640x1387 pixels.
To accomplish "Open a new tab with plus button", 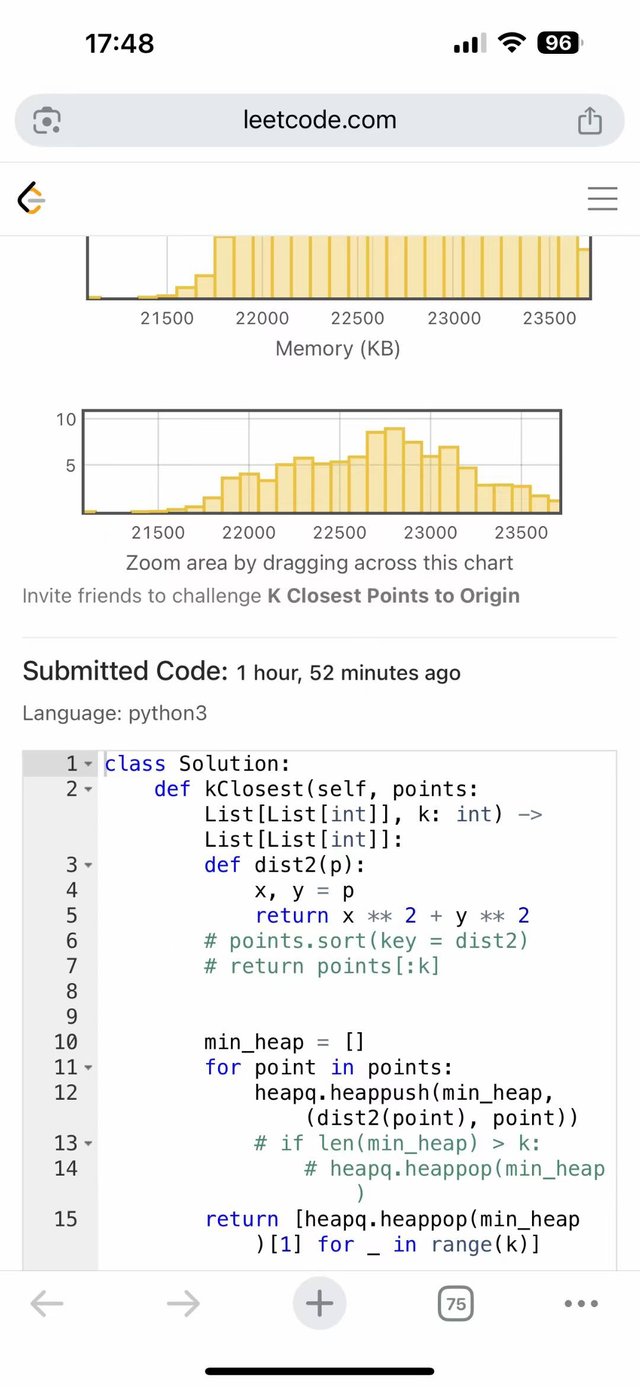I will point(319,1303).
